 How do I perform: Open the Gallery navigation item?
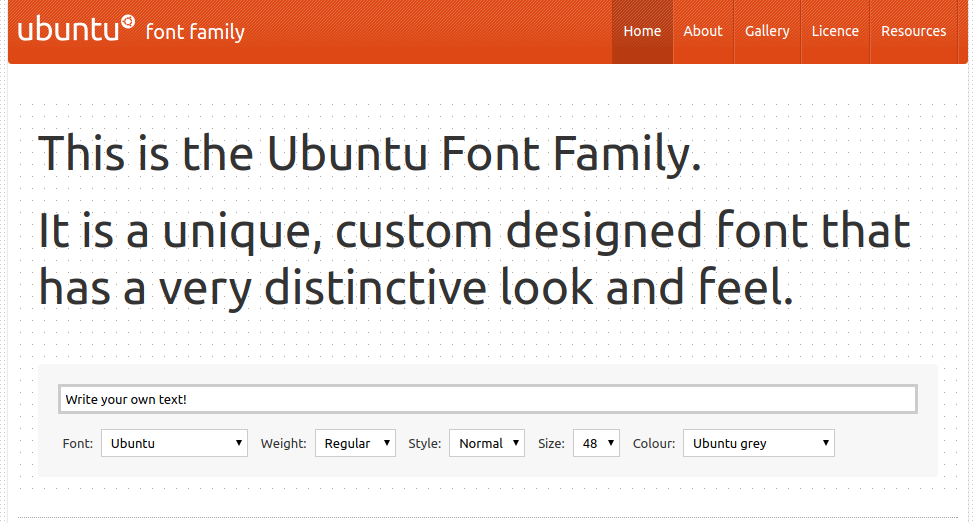click(767, 31)
